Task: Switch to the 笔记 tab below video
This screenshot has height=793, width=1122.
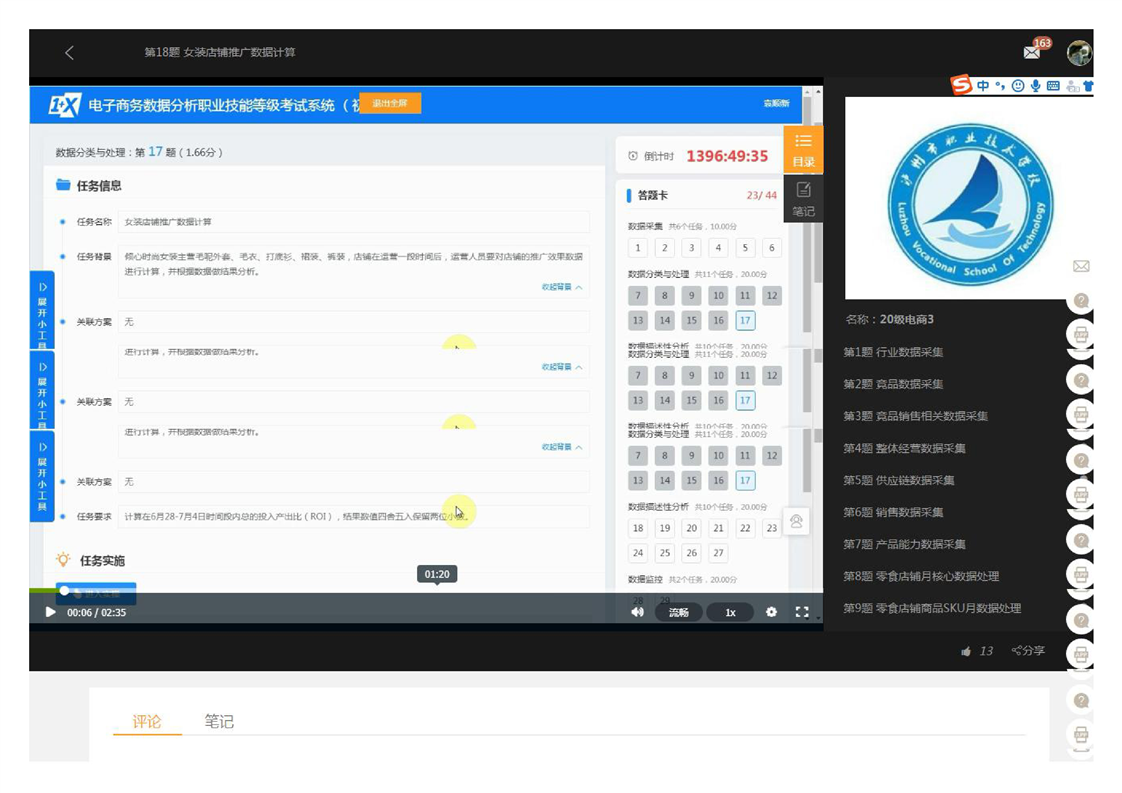Action: coord(219,721)
